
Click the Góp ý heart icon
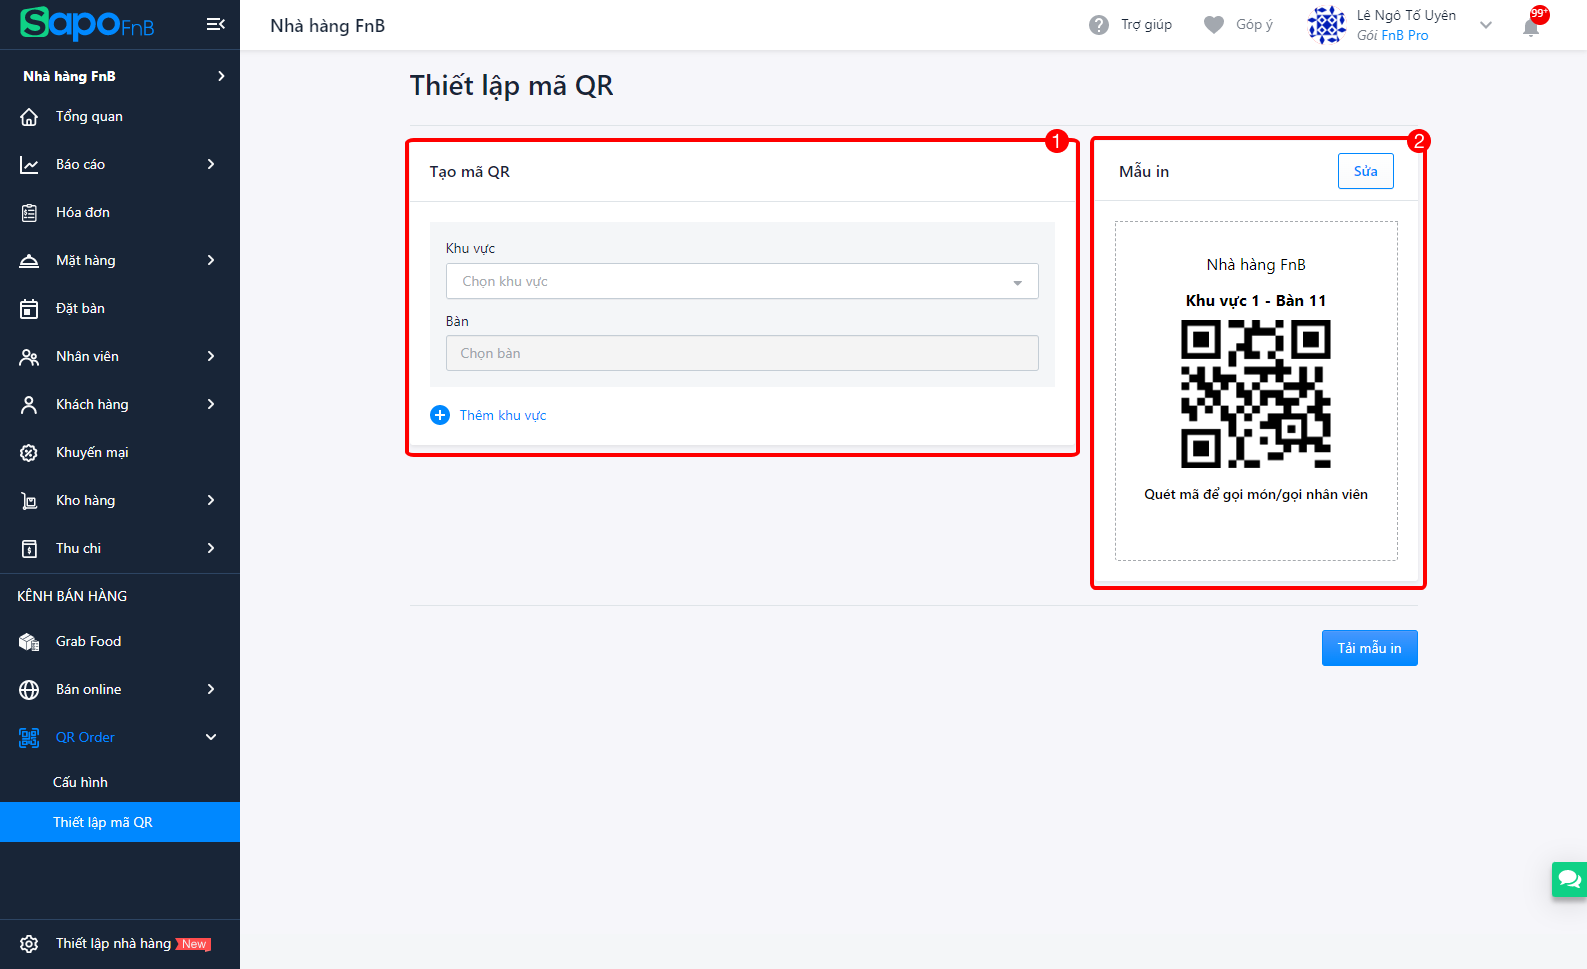pos(1214,25)
